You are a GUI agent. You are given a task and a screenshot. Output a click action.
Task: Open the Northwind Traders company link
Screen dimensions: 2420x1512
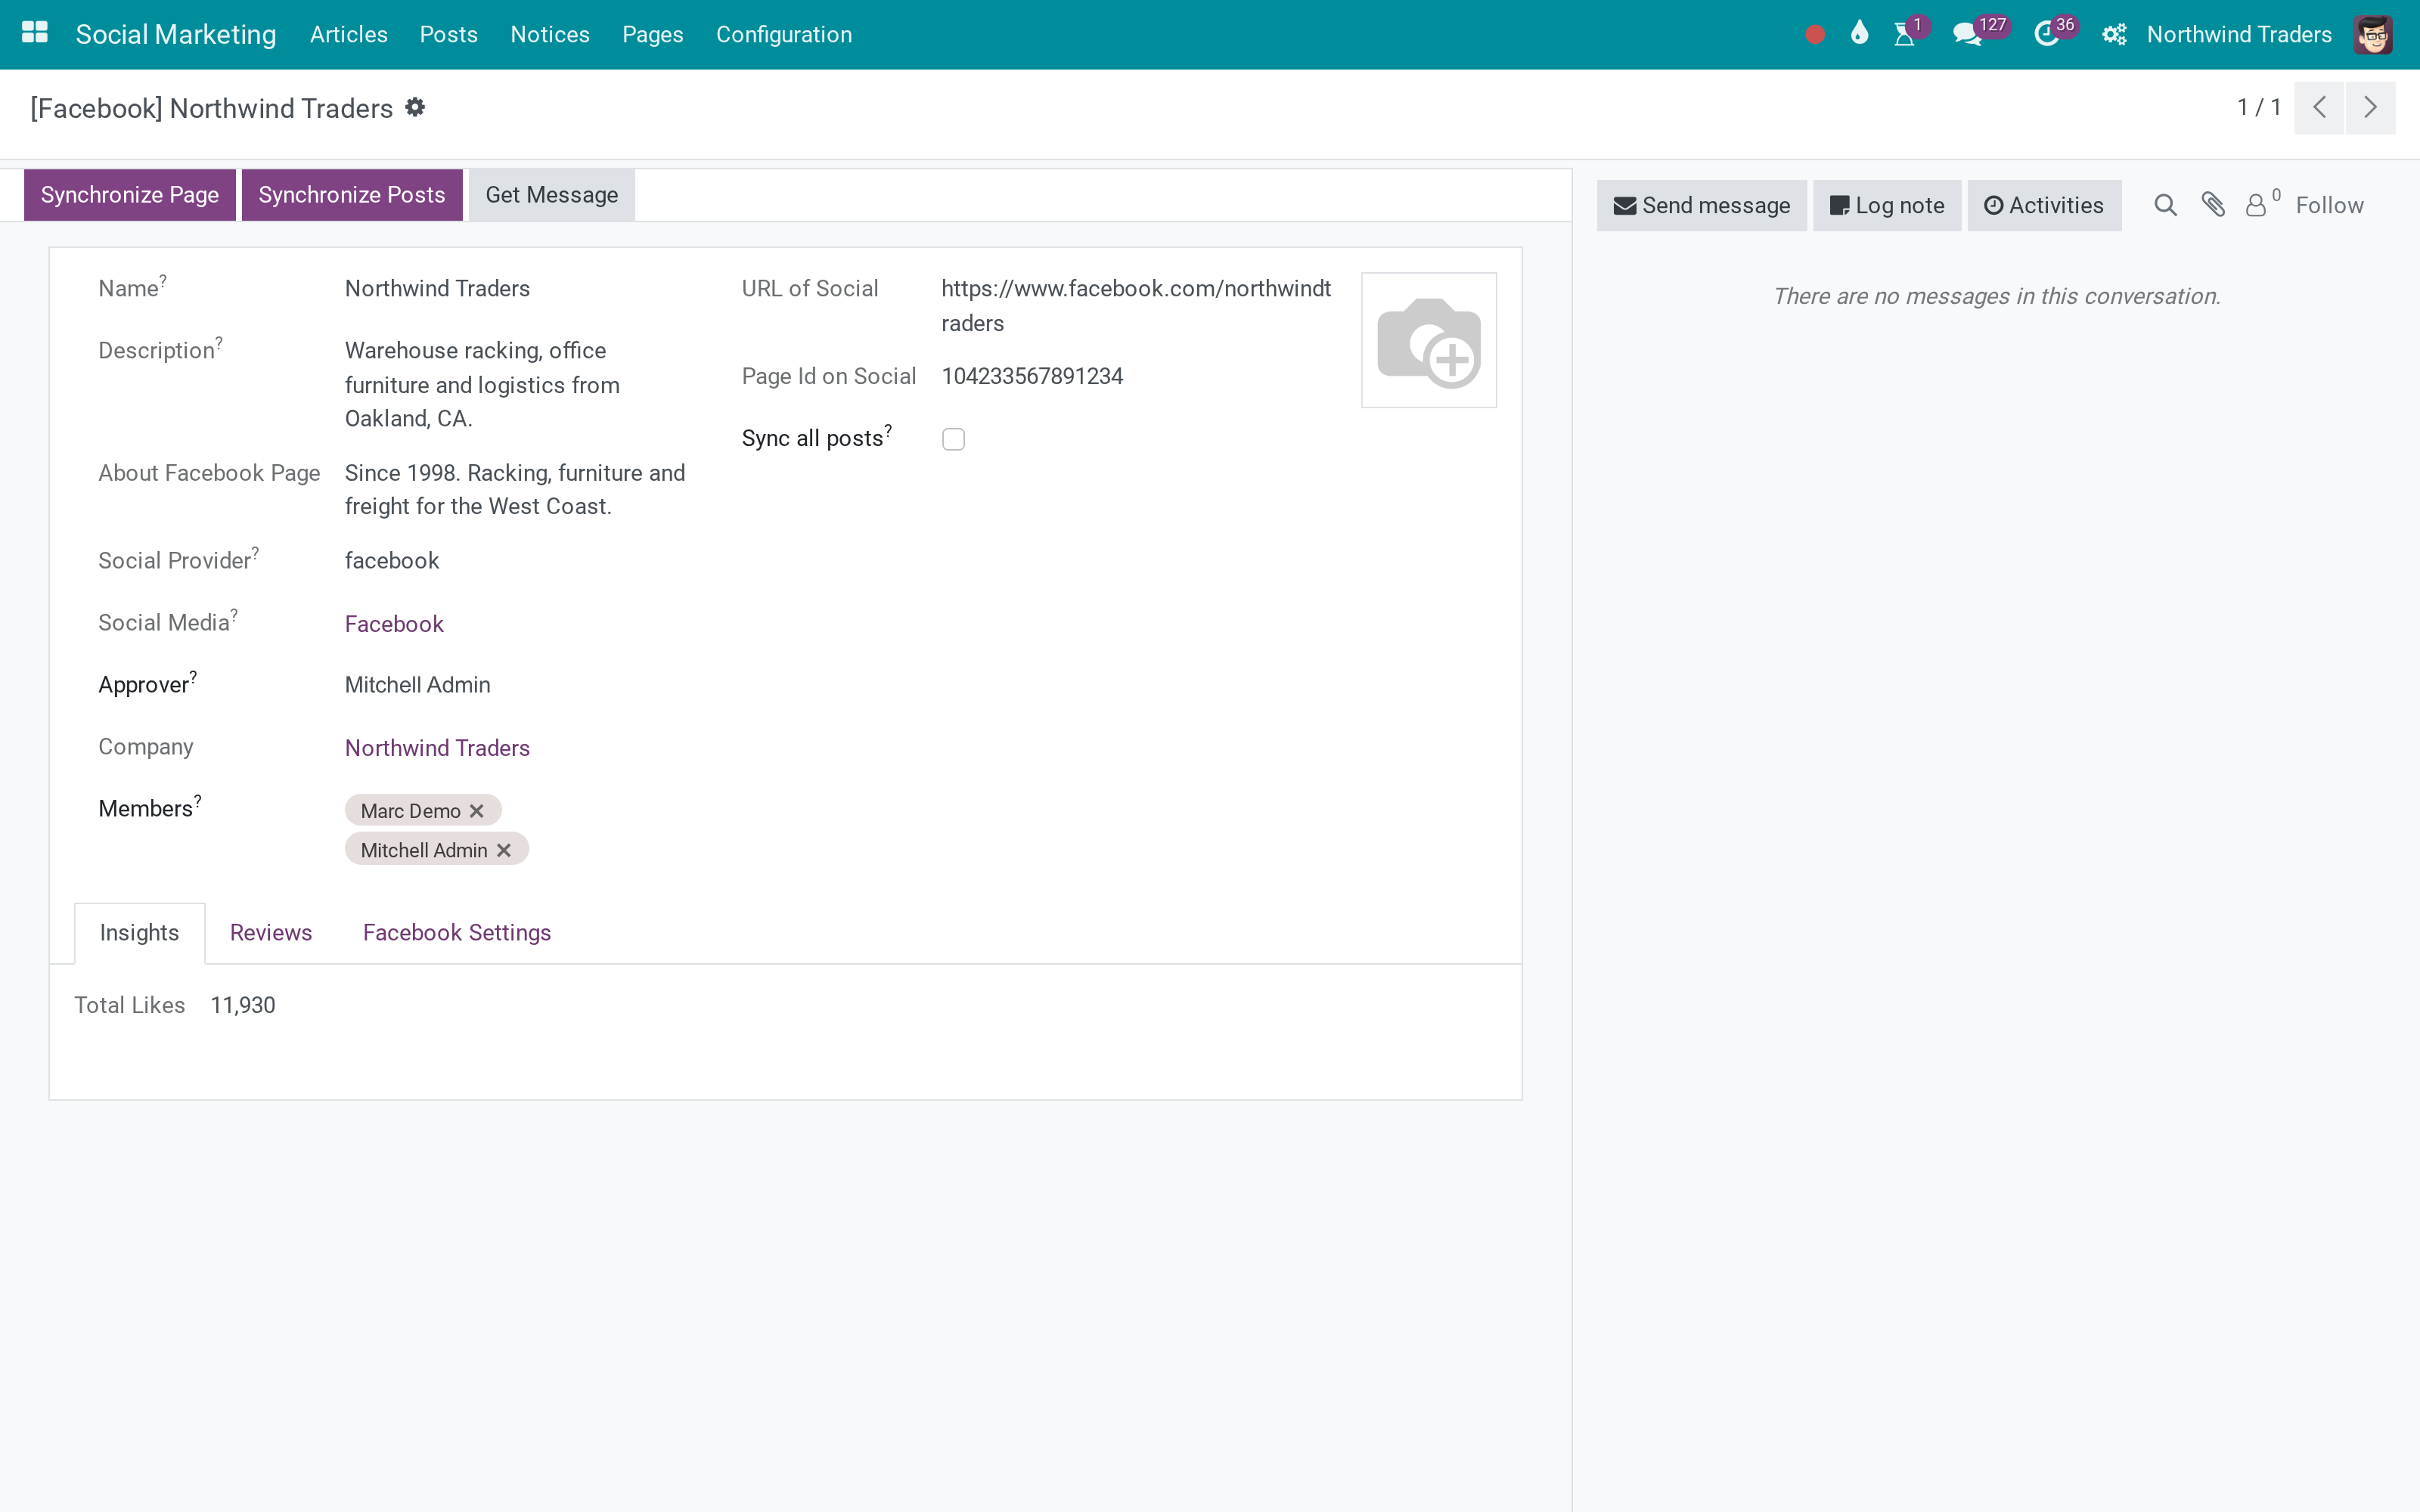tap(437, 748)
